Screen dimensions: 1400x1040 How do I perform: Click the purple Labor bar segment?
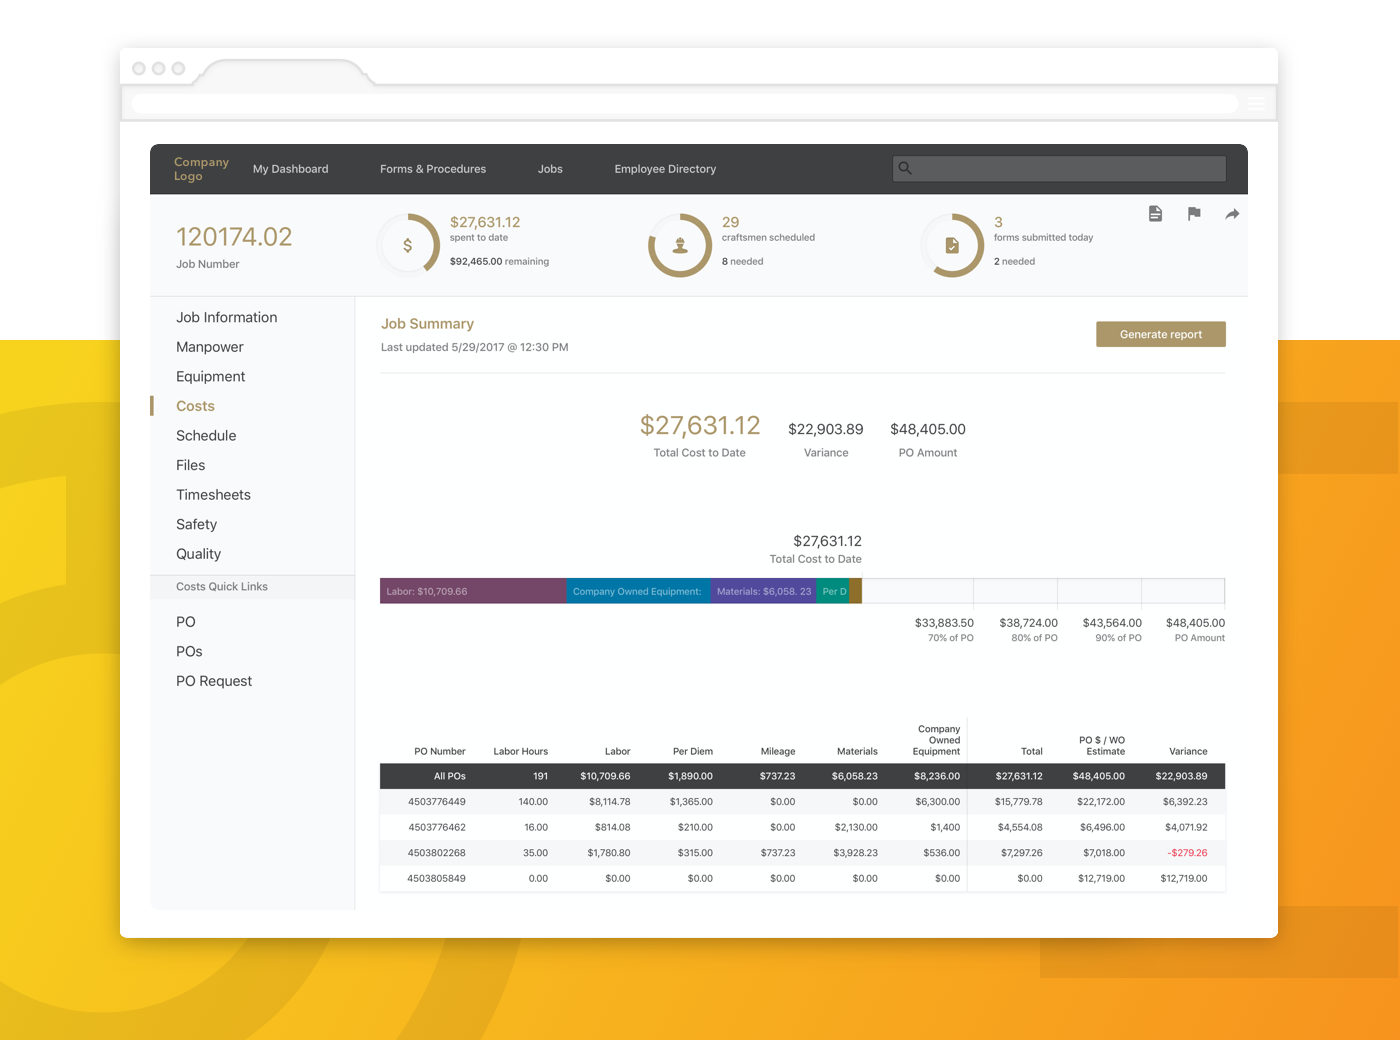[473, 591]
